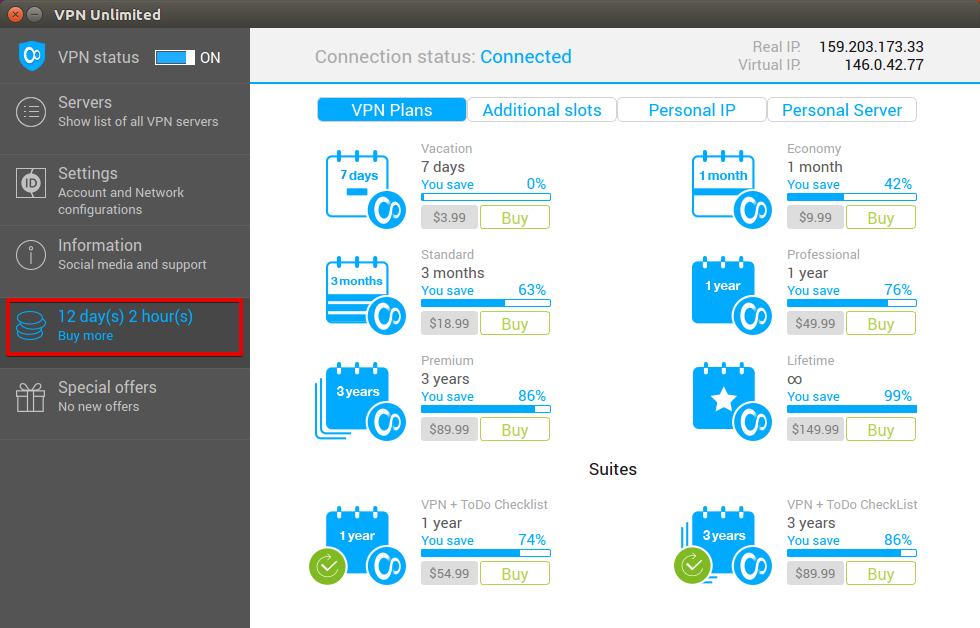Click the Premium plan label
This screenshot has width=980, height=628.
(448, 361)
